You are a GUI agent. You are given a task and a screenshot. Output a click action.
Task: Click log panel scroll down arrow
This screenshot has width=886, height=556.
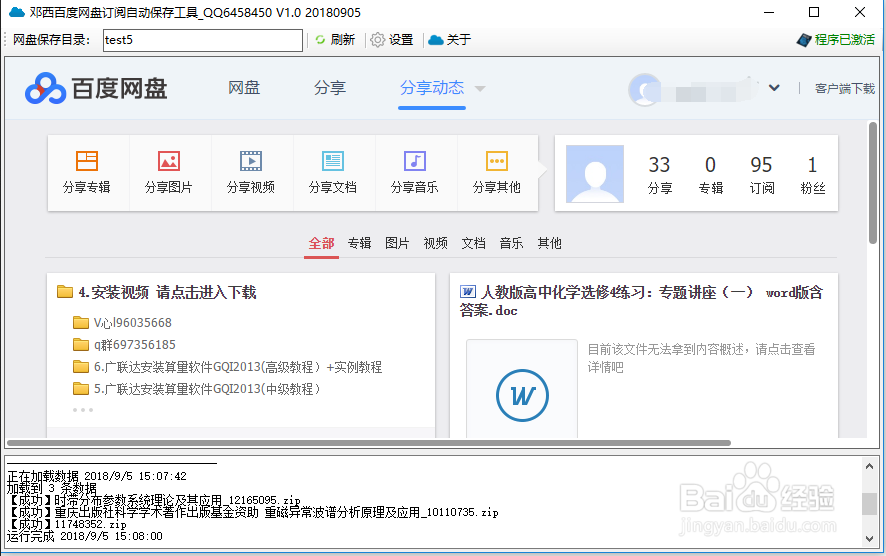coord(869,538)
